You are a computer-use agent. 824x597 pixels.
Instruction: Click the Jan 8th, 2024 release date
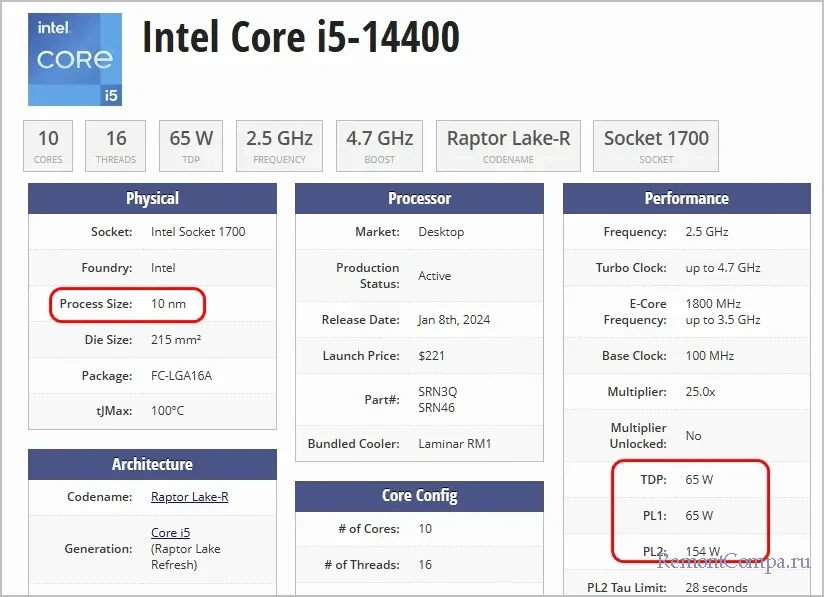pos(454,320)
